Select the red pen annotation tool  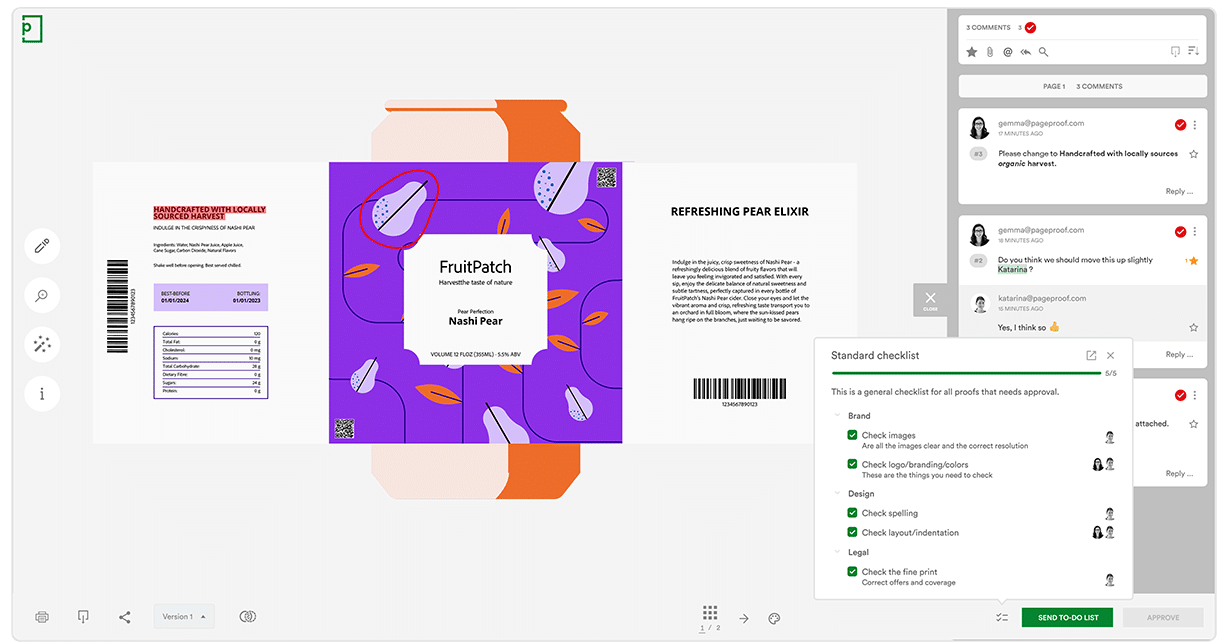[42, 246]
